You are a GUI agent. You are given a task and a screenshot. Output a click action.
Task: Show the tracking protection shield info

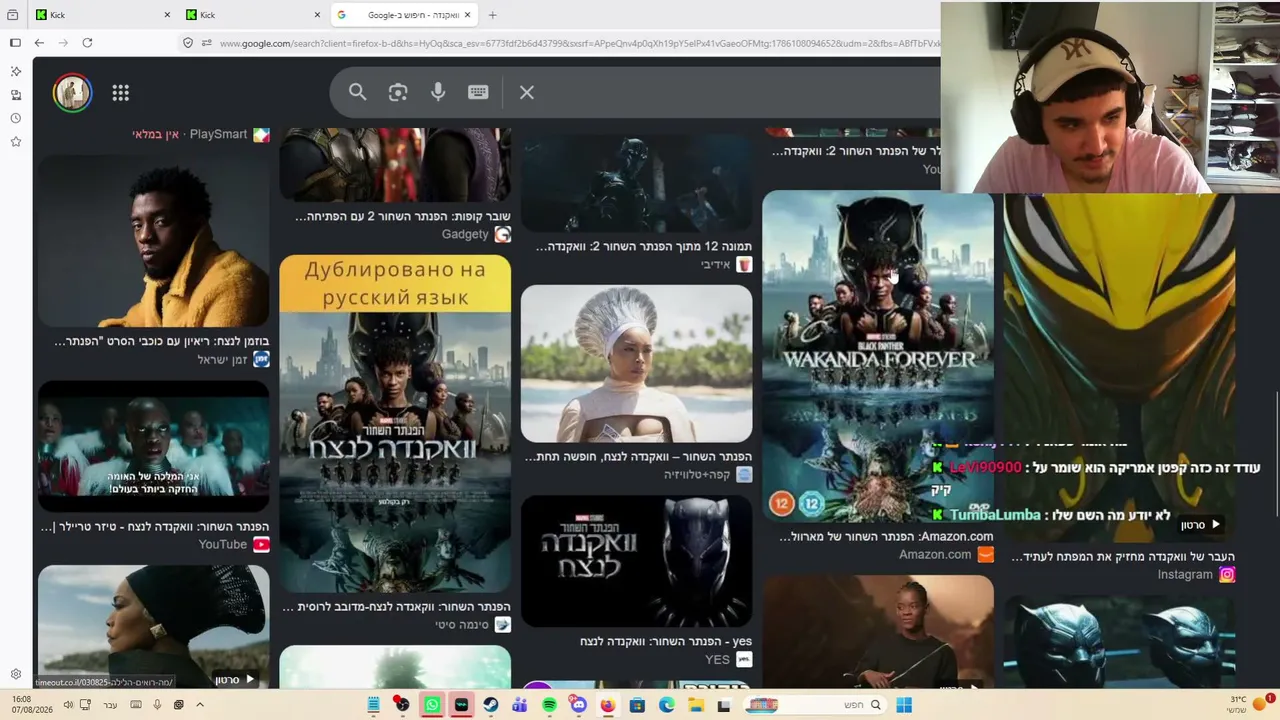[187, 43]
